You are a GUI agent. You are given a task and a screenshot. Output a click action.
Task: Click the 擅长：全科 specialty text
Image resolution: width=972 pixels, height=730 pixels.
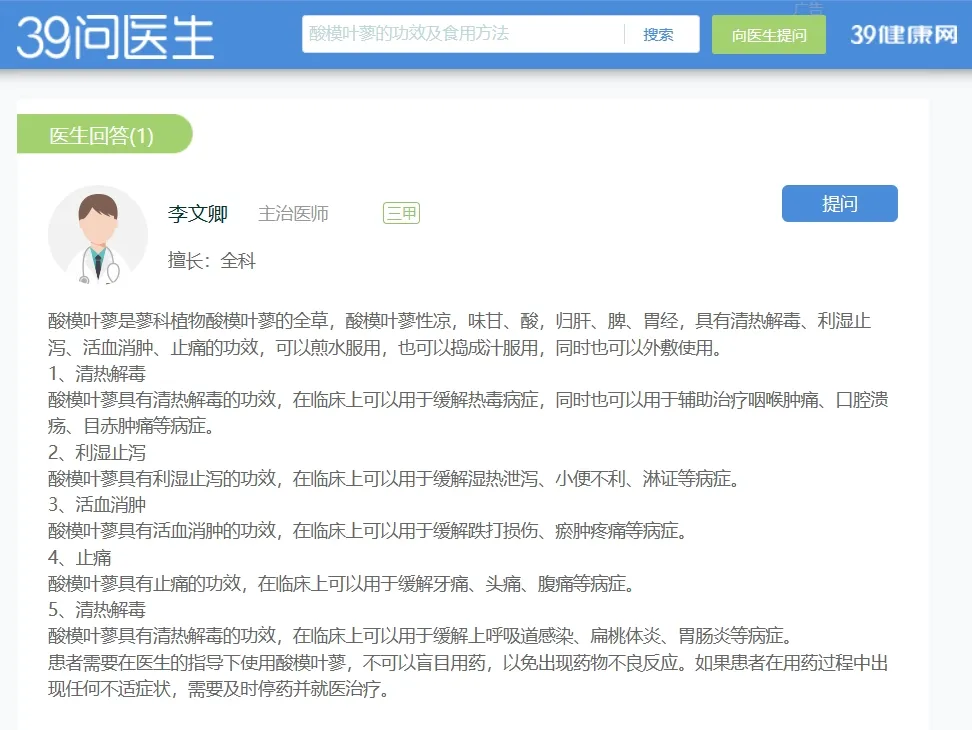(212, 261)
